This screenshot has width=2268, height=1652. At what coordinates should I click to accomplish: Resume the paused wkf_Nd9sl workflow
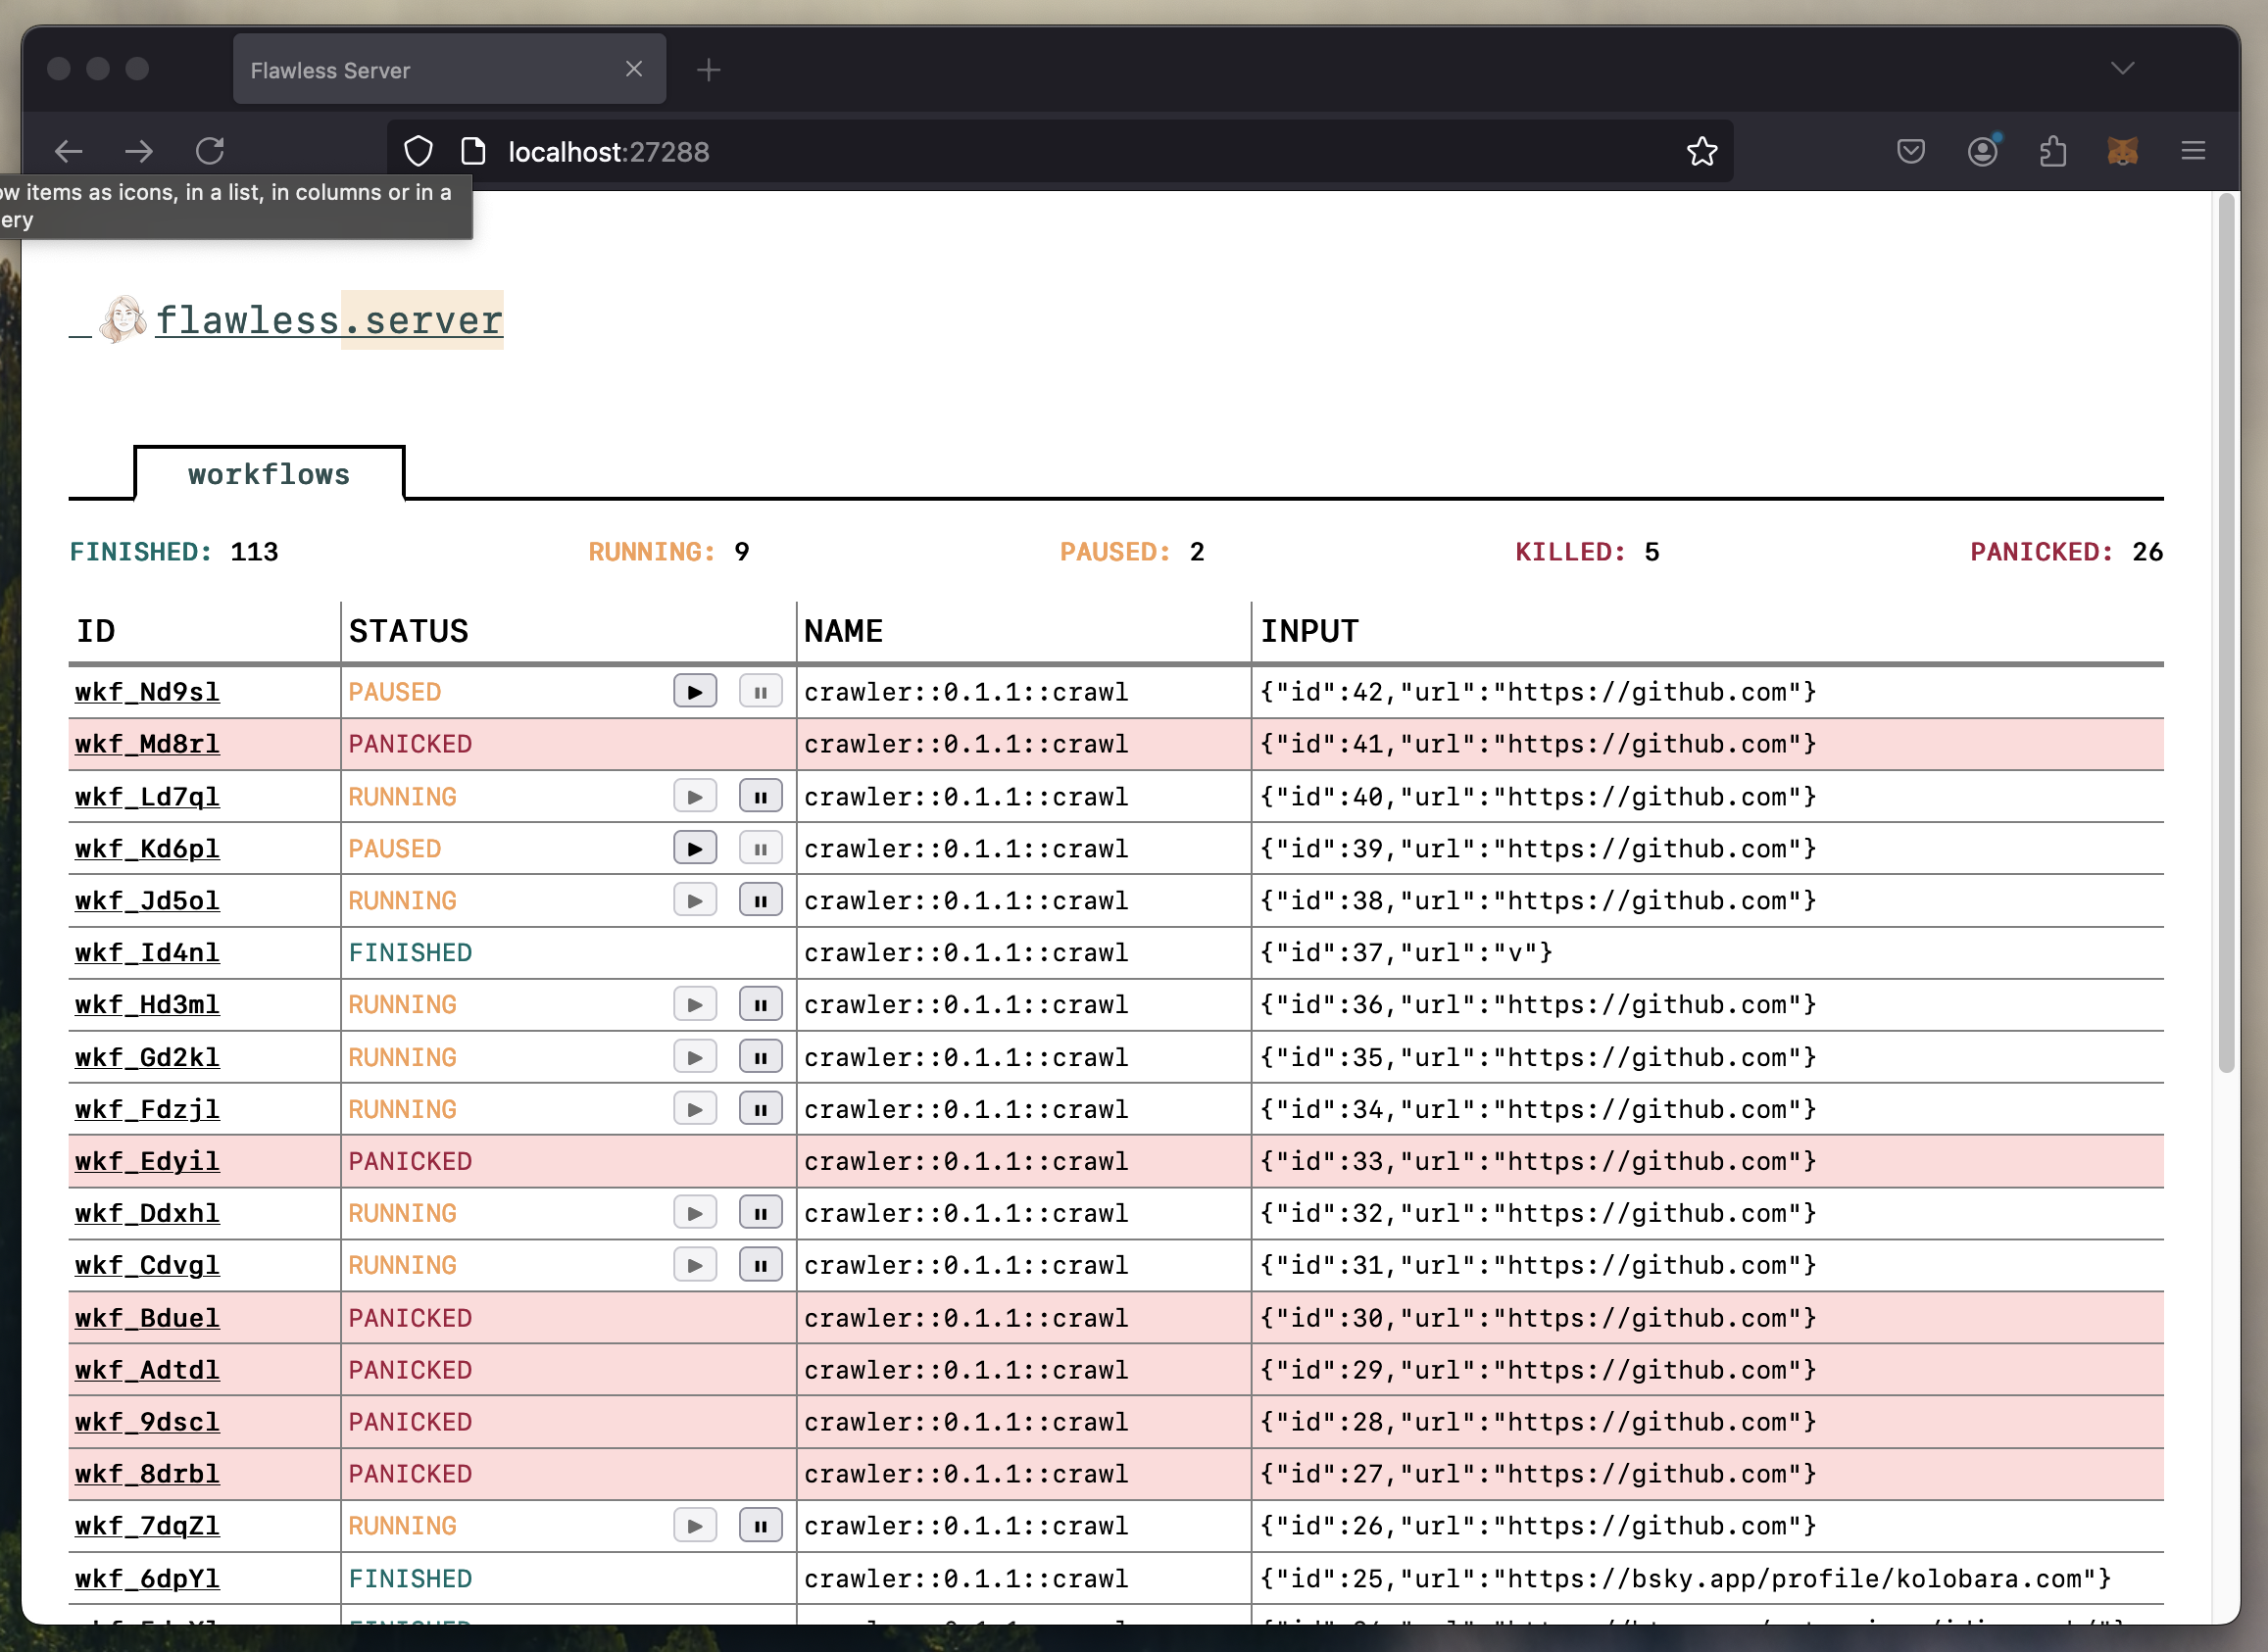(x=694, y=691)
